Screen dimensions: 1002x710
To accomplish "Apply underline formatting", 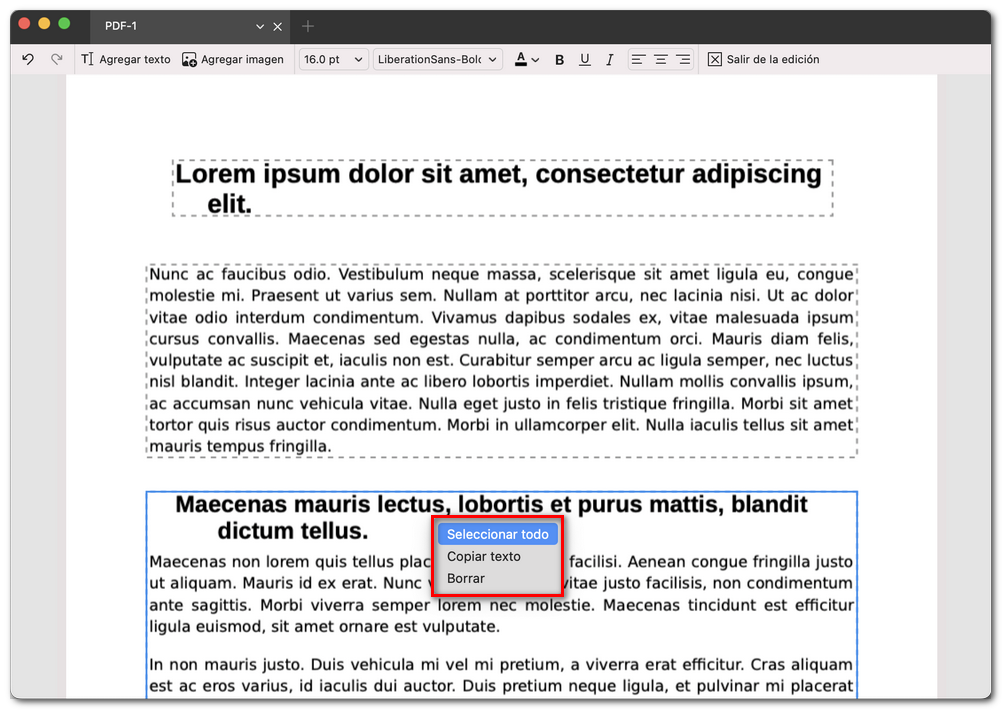I will tap(585, 59).
